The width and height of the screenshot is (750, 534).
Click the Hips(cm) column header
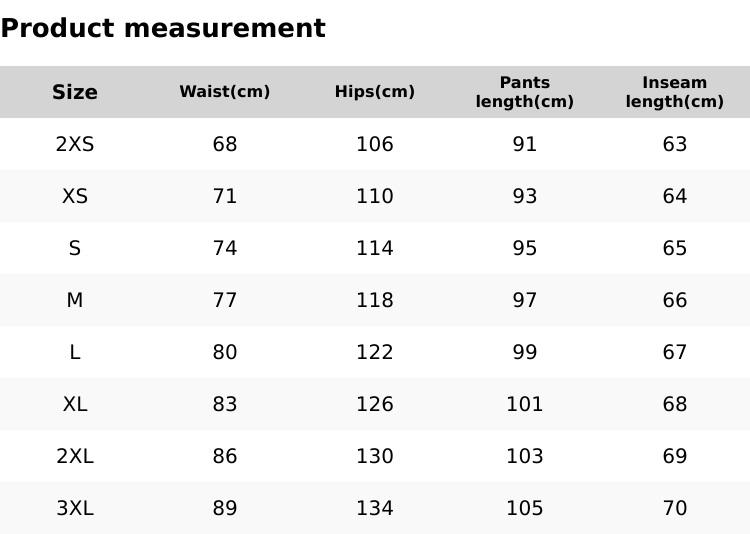coord(375,92)
